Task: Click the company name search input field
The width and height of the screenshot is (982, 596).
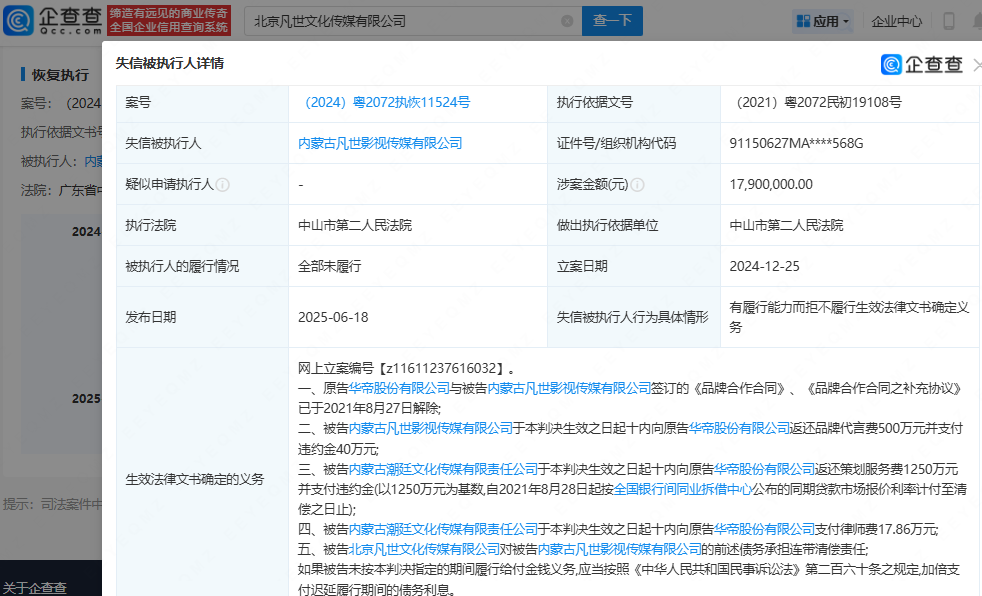Action: (400, 21)
